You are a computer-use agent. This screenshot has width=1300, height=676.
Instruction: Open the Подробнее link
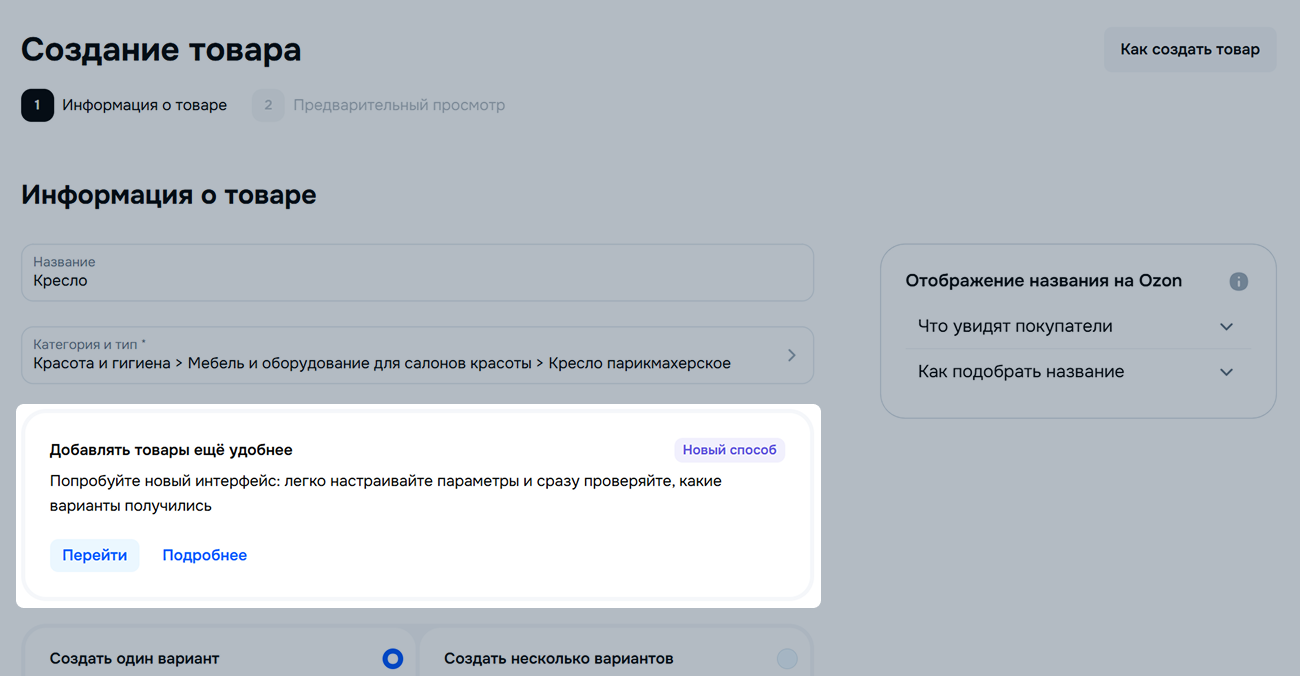[204, 555]
